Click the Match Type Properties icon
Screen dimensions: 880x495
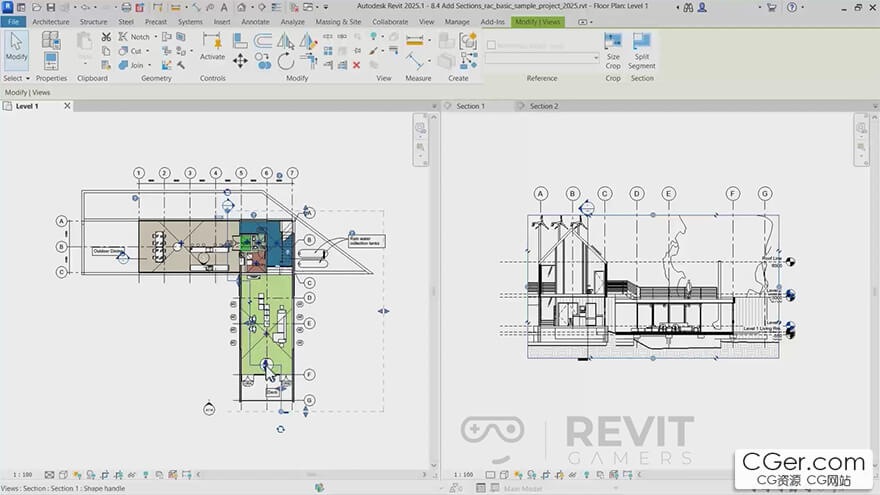coord(106,65)
